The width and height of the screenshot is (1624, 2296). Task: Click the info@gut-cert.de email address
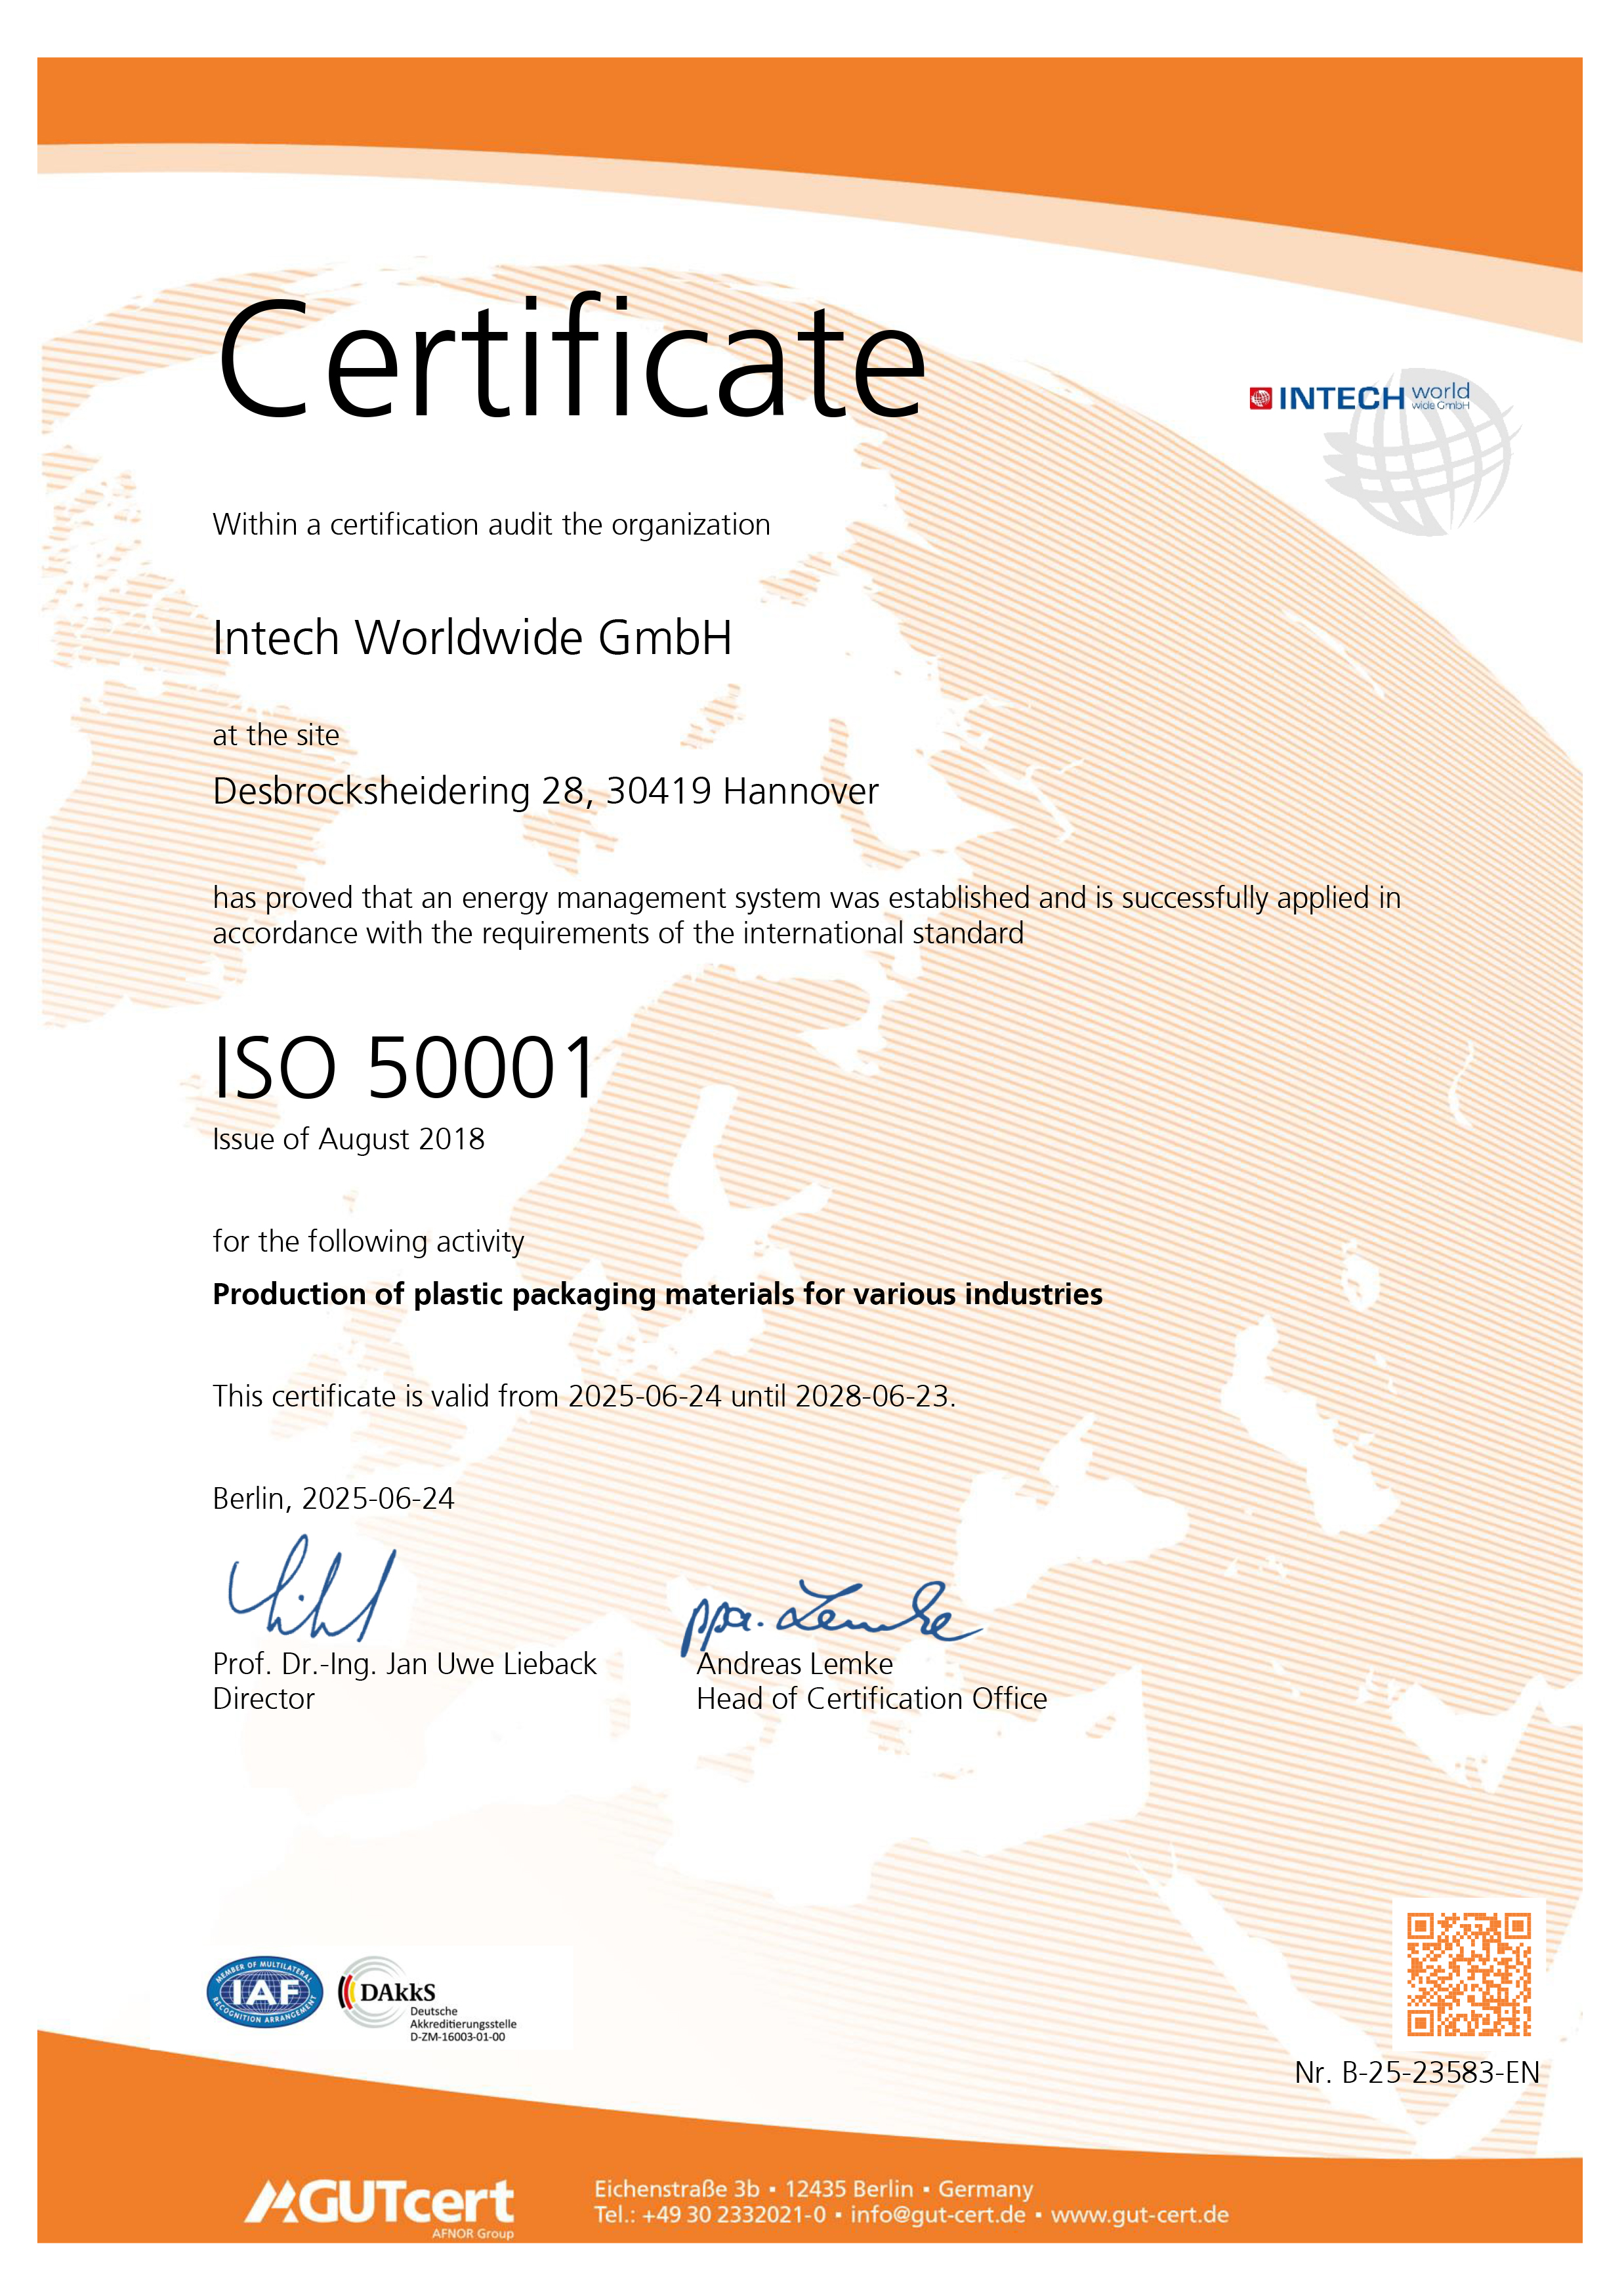point(938,2214)
